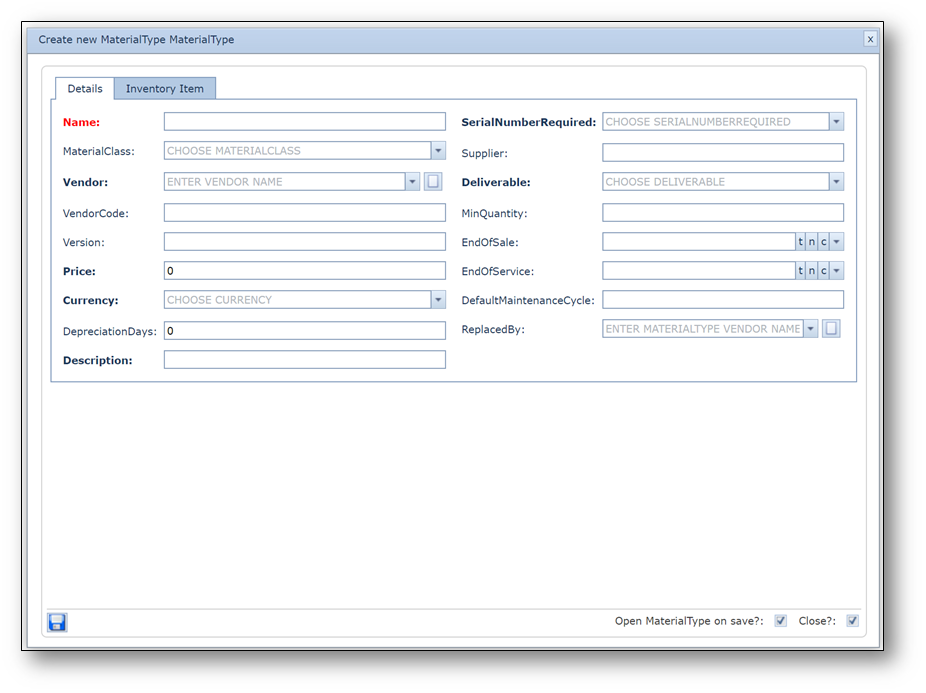
Task: Click the Choose Currency combo field
Action: click(298, 300)
